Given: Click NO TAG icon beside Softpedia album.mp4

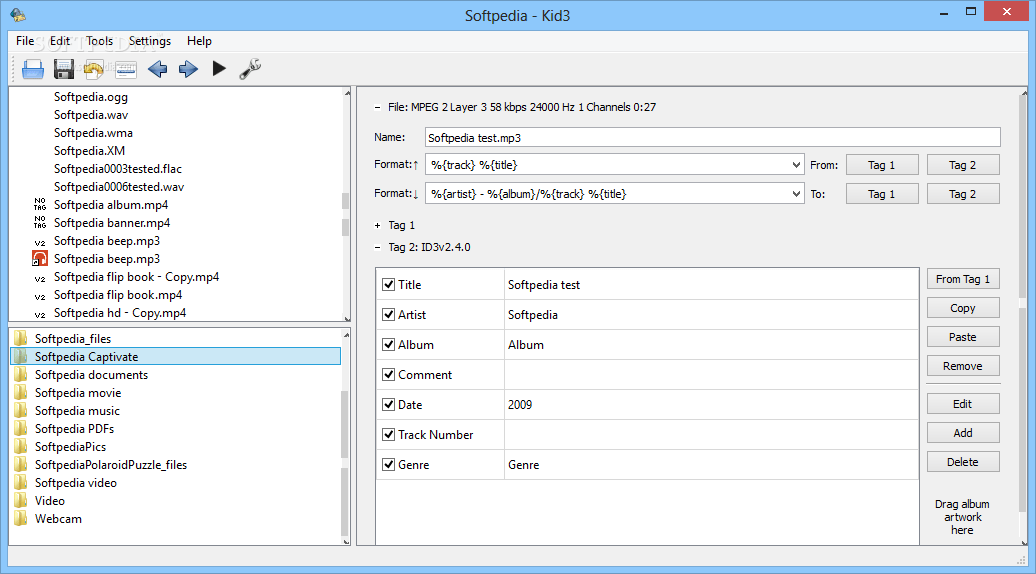Looking at the screenshot, I should (40, 204).
